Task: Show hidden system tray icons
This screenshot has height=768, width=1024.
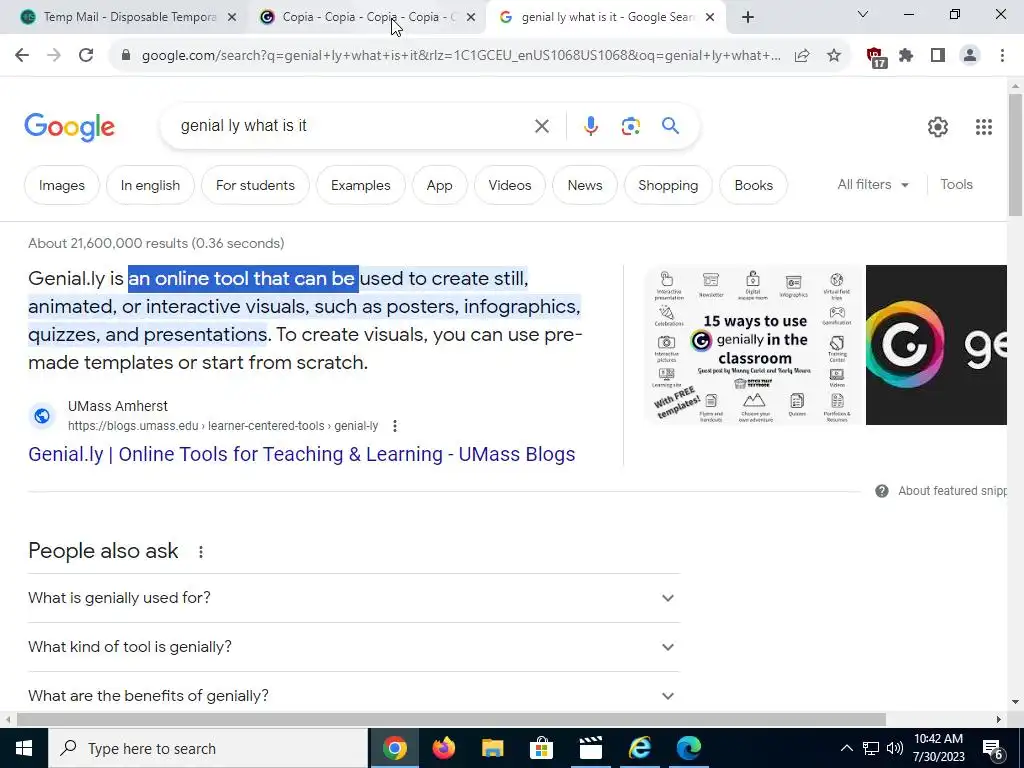Action: coord(846,748)
